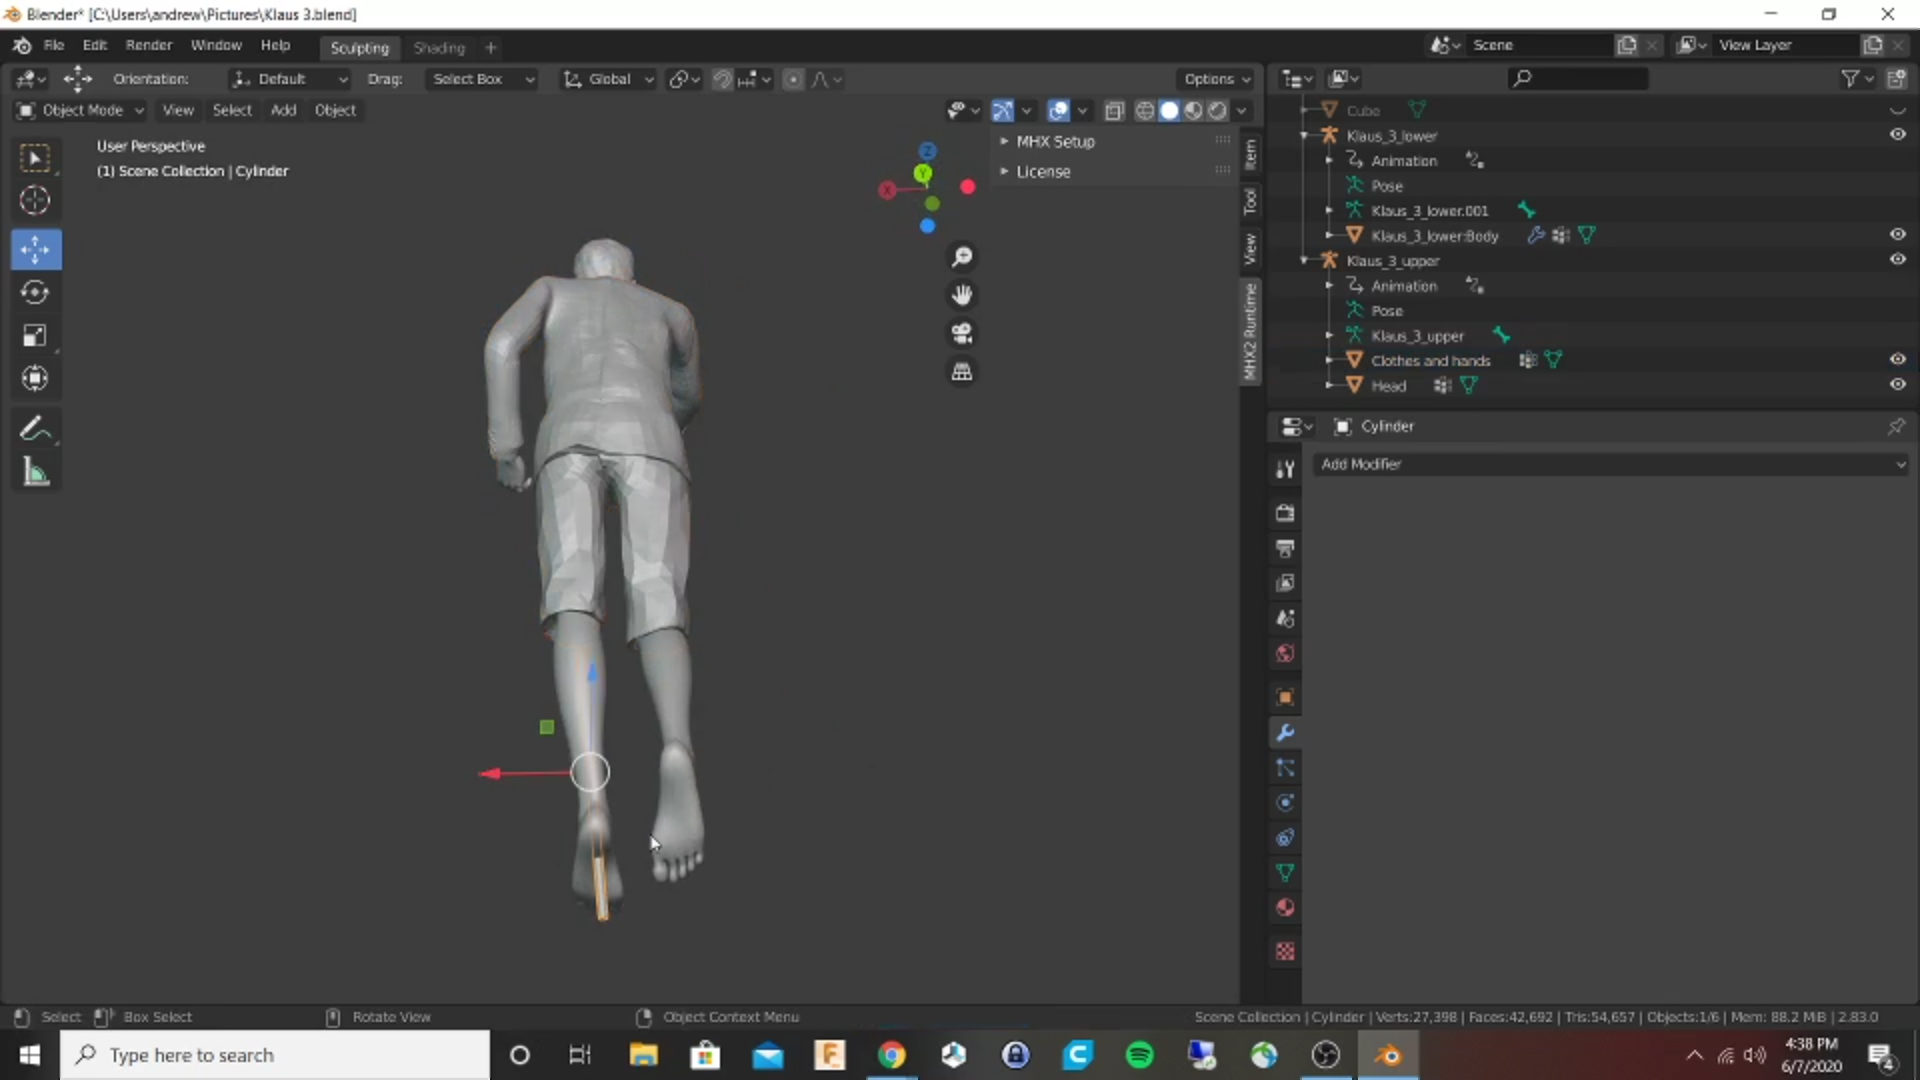Select the Measure tool
The image size is (1920, 1080).
pyautogui.click(x=35, y=472)
